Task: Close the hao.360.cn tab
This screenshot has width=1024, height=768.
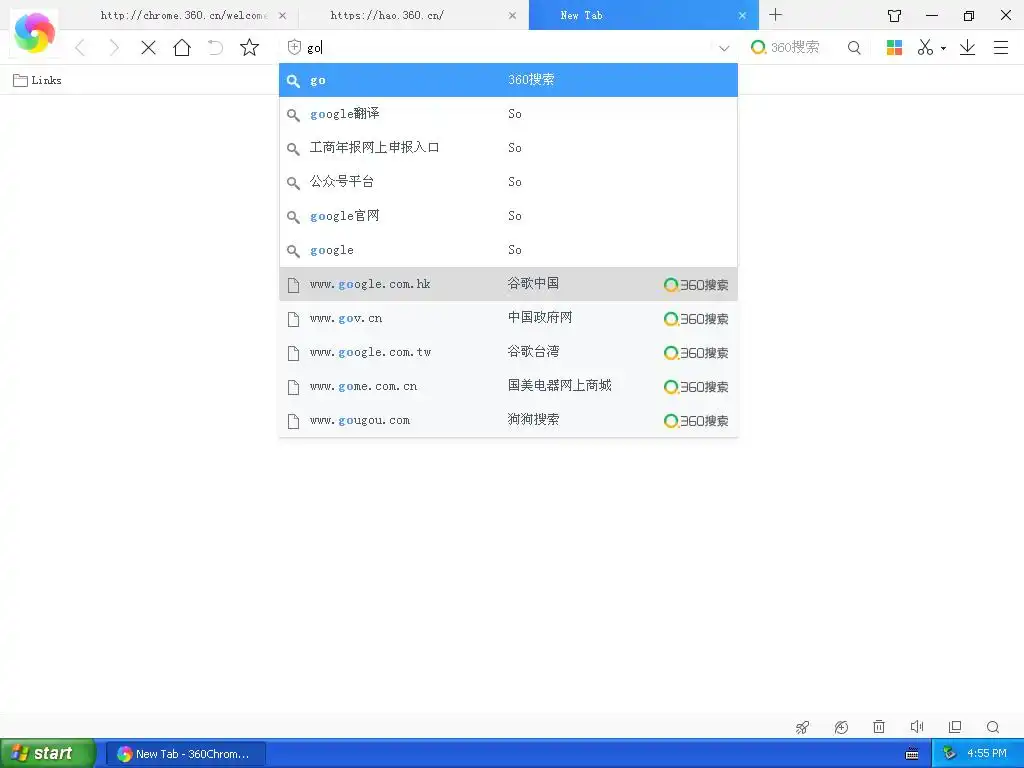Action: 512,16
